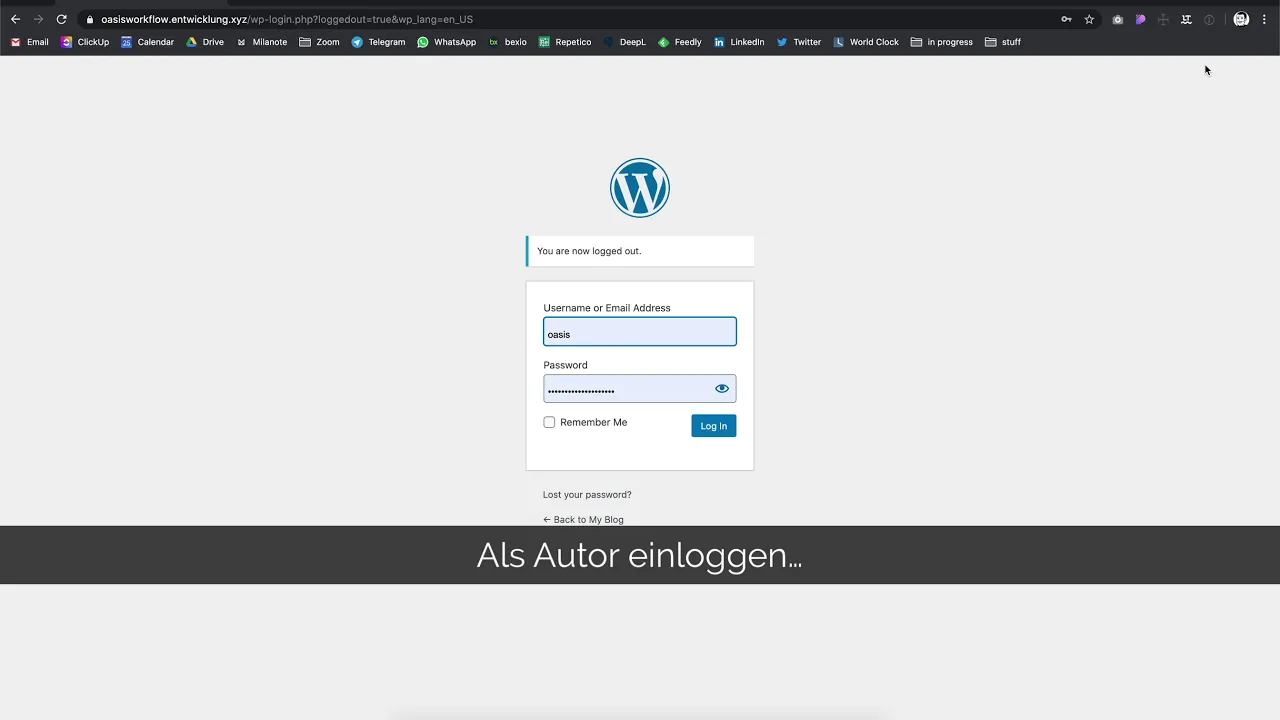Screen dimensions: 1280x720
Task: Bookmark this page with the star
Action: click(1089, 19)
